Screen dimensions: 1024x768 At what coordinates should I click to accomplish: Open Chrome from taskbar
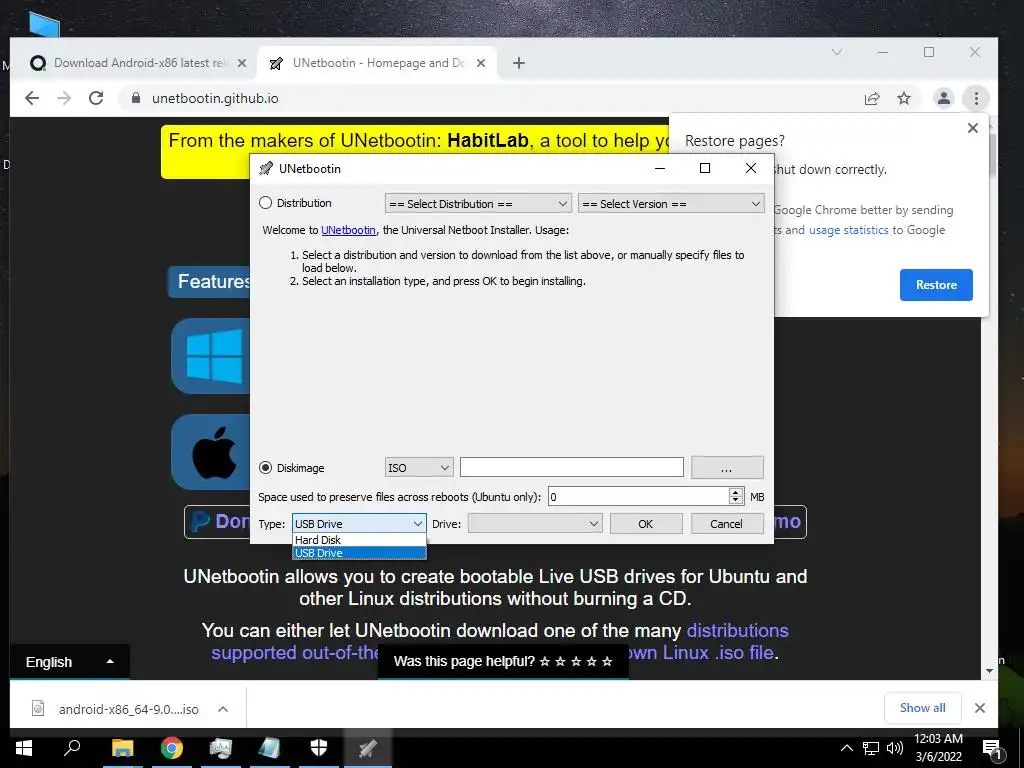171,748
